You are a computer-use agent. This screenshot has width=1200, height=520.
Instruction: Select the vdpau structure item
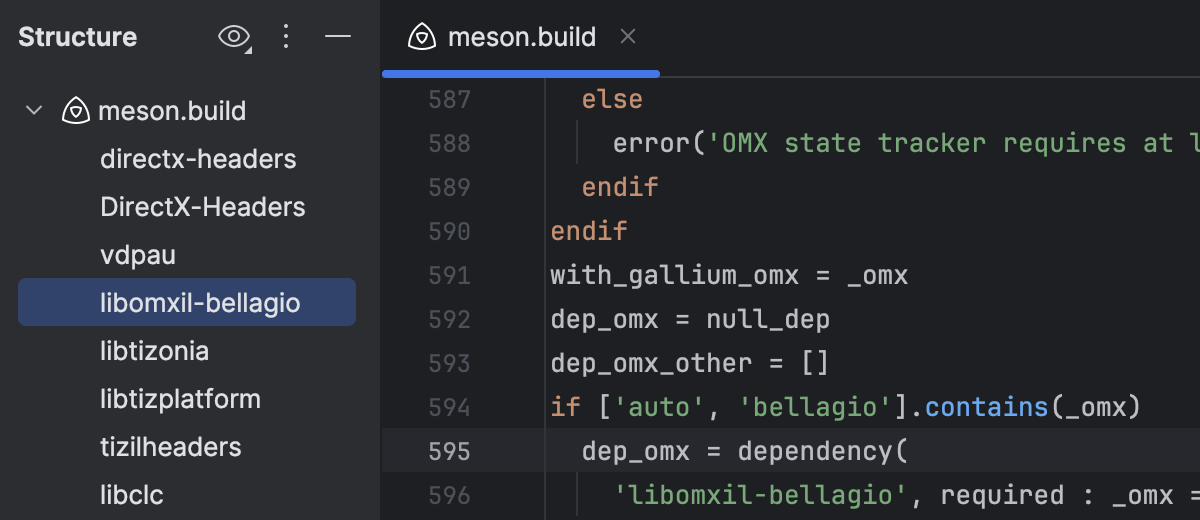[138, 255]
